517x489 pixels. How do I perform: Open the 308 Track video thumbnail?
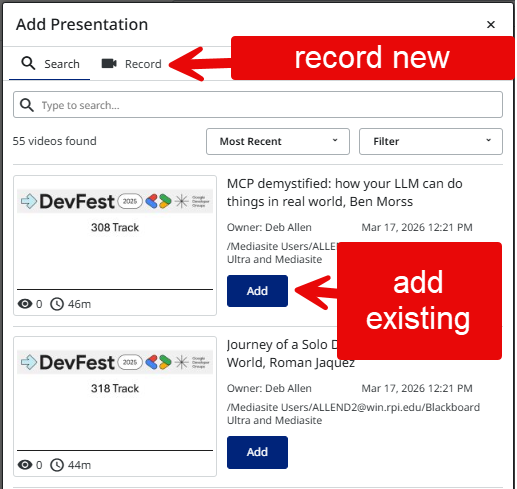(x=115, y=245)
